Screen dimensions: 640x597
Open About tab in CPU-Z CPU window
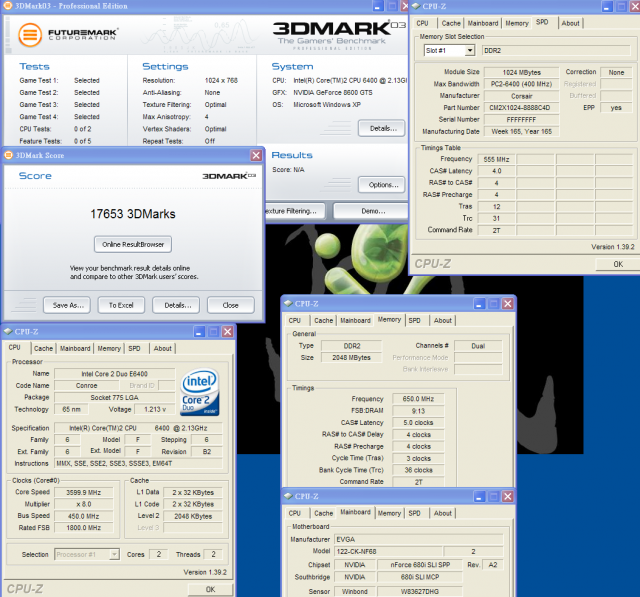coord(162,348)
